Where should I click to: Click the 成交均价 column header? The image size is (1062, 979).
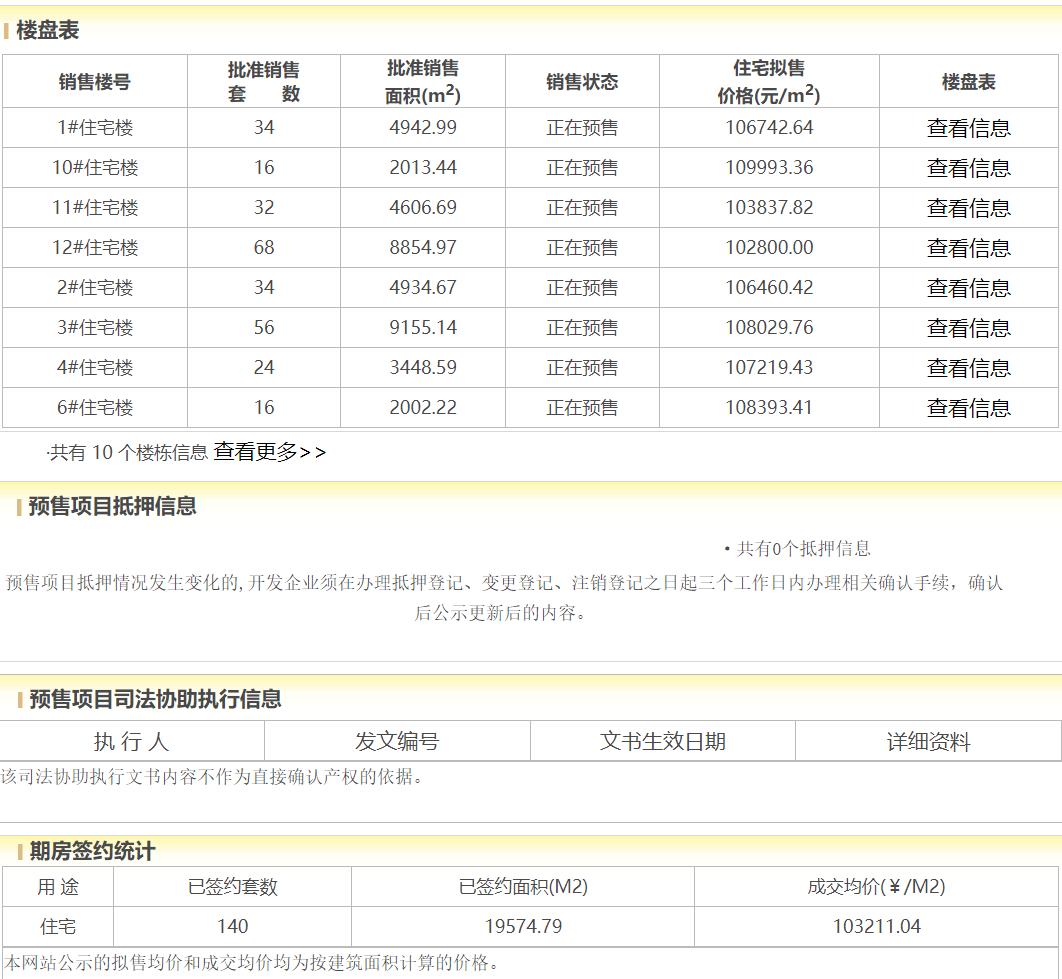point(876,886)
